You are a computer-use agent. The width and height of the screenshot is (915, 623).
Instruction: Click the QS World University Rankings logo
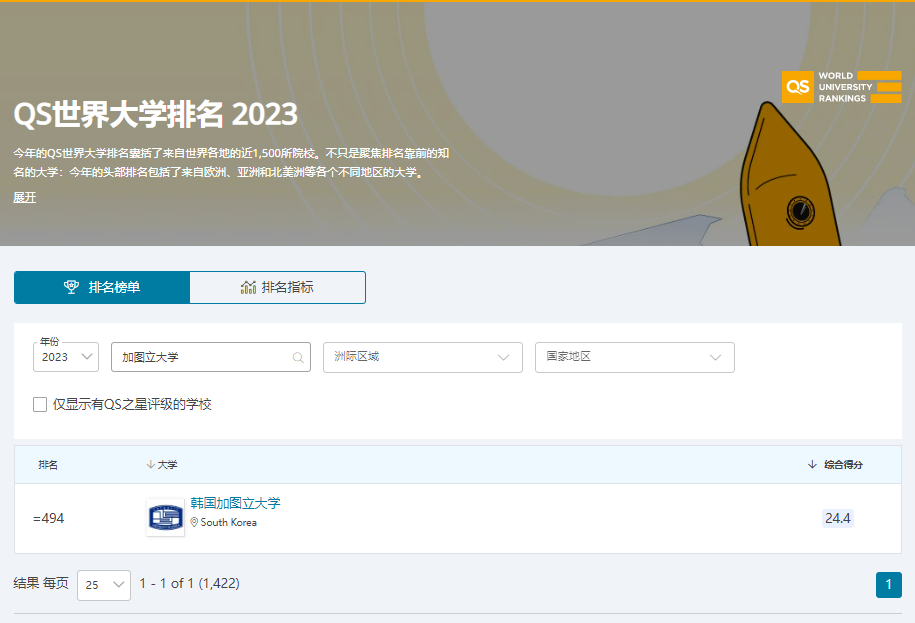[x=841, y=87]
